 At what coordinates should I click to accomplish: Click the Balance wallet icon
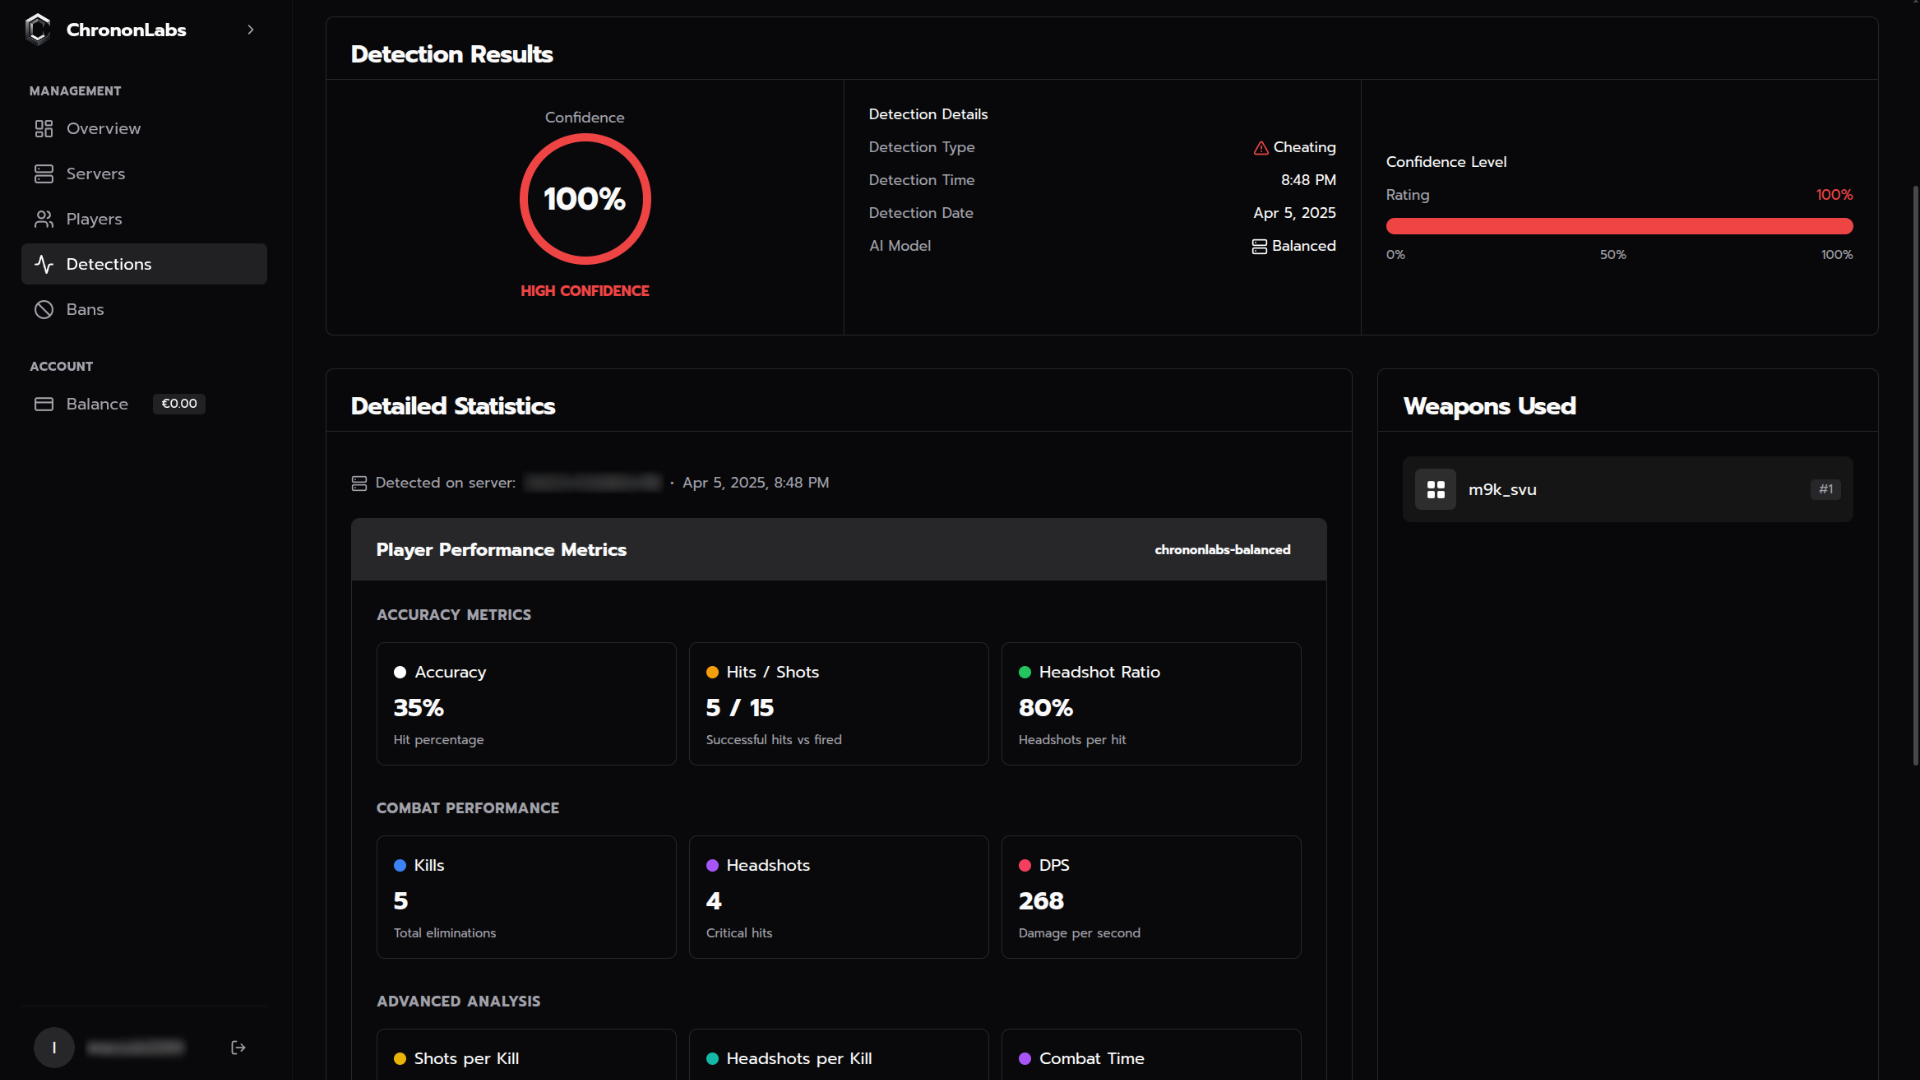click(x=44, y=404)
